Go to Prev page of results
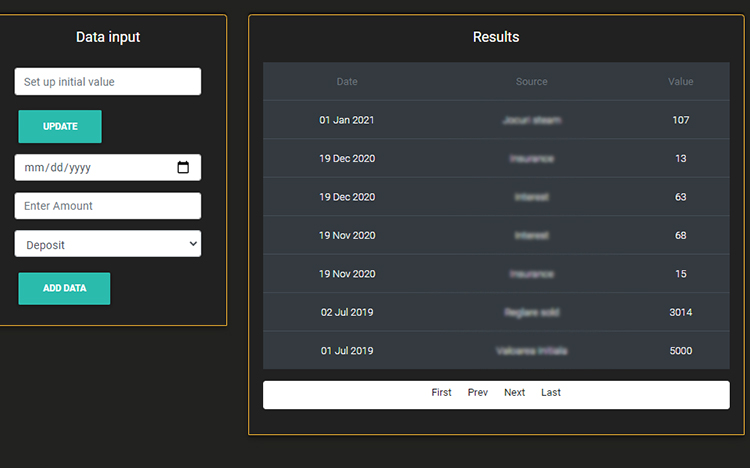The image size is (750, 468). coord(478,393)
